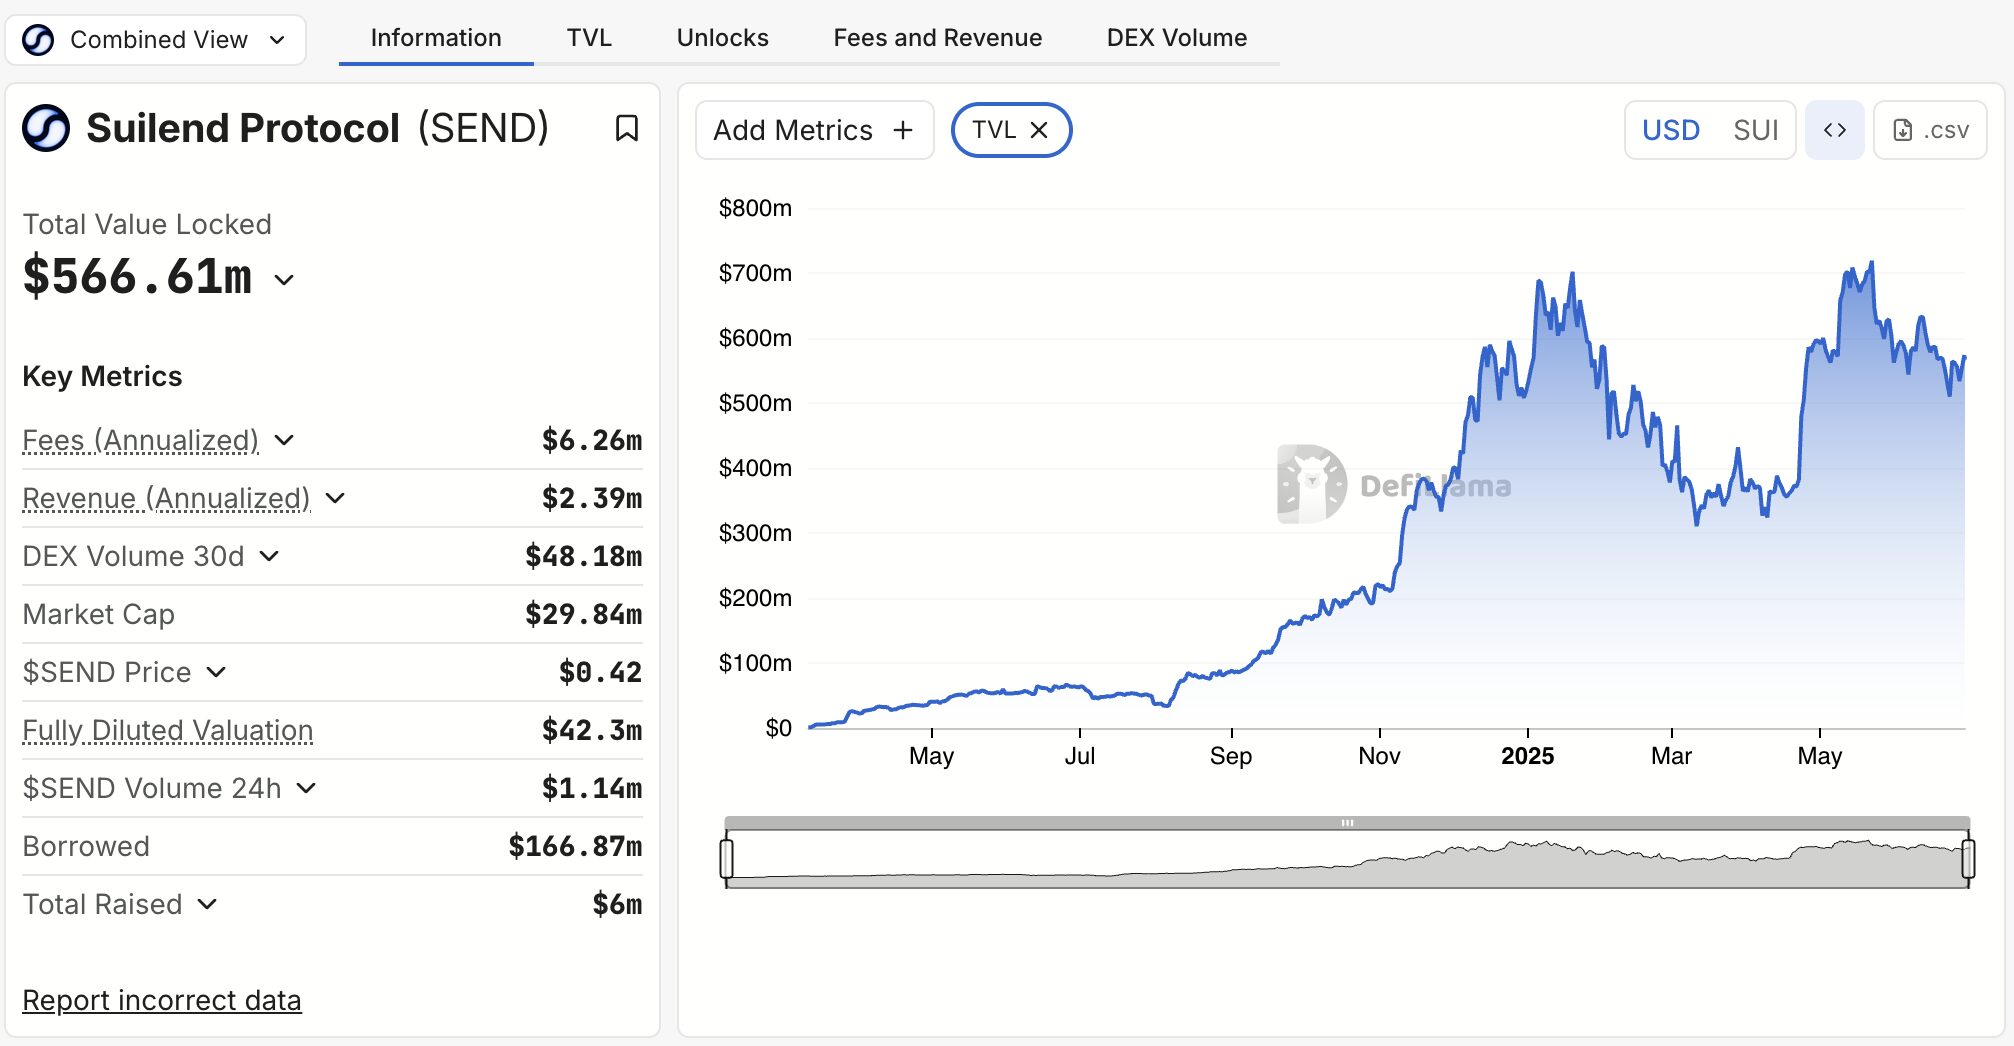Click the embed code icon button
This screenshot has width=2014, height=1046.
click(x=1834, y=130)
